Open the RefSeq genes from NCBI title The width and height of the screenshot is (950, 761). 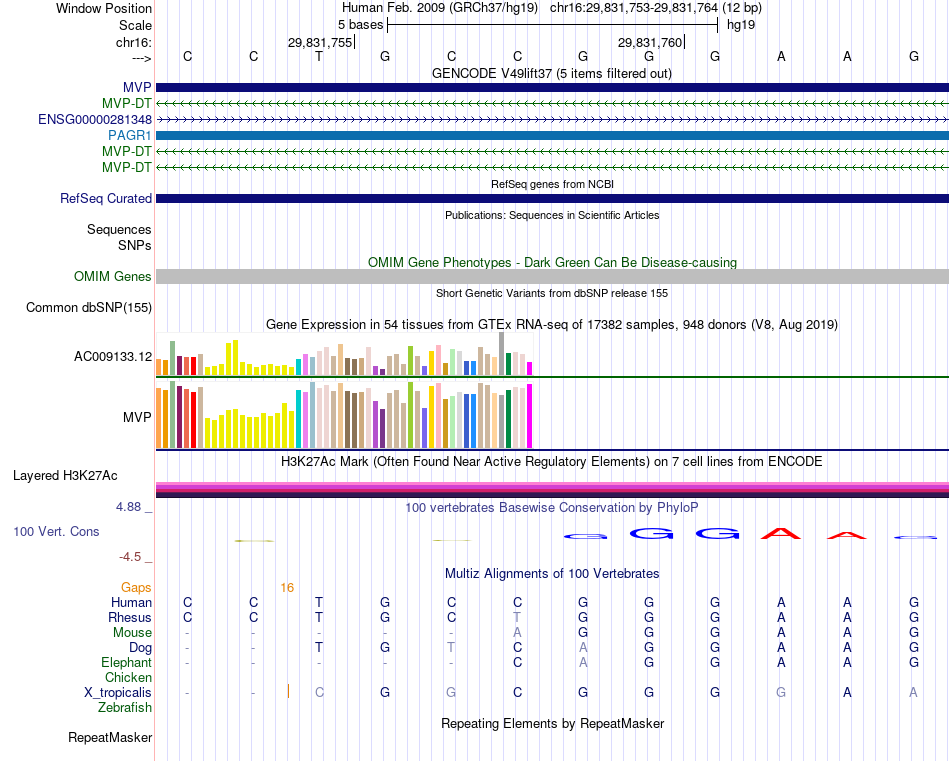pyautogui.click(x=552, y=184)
